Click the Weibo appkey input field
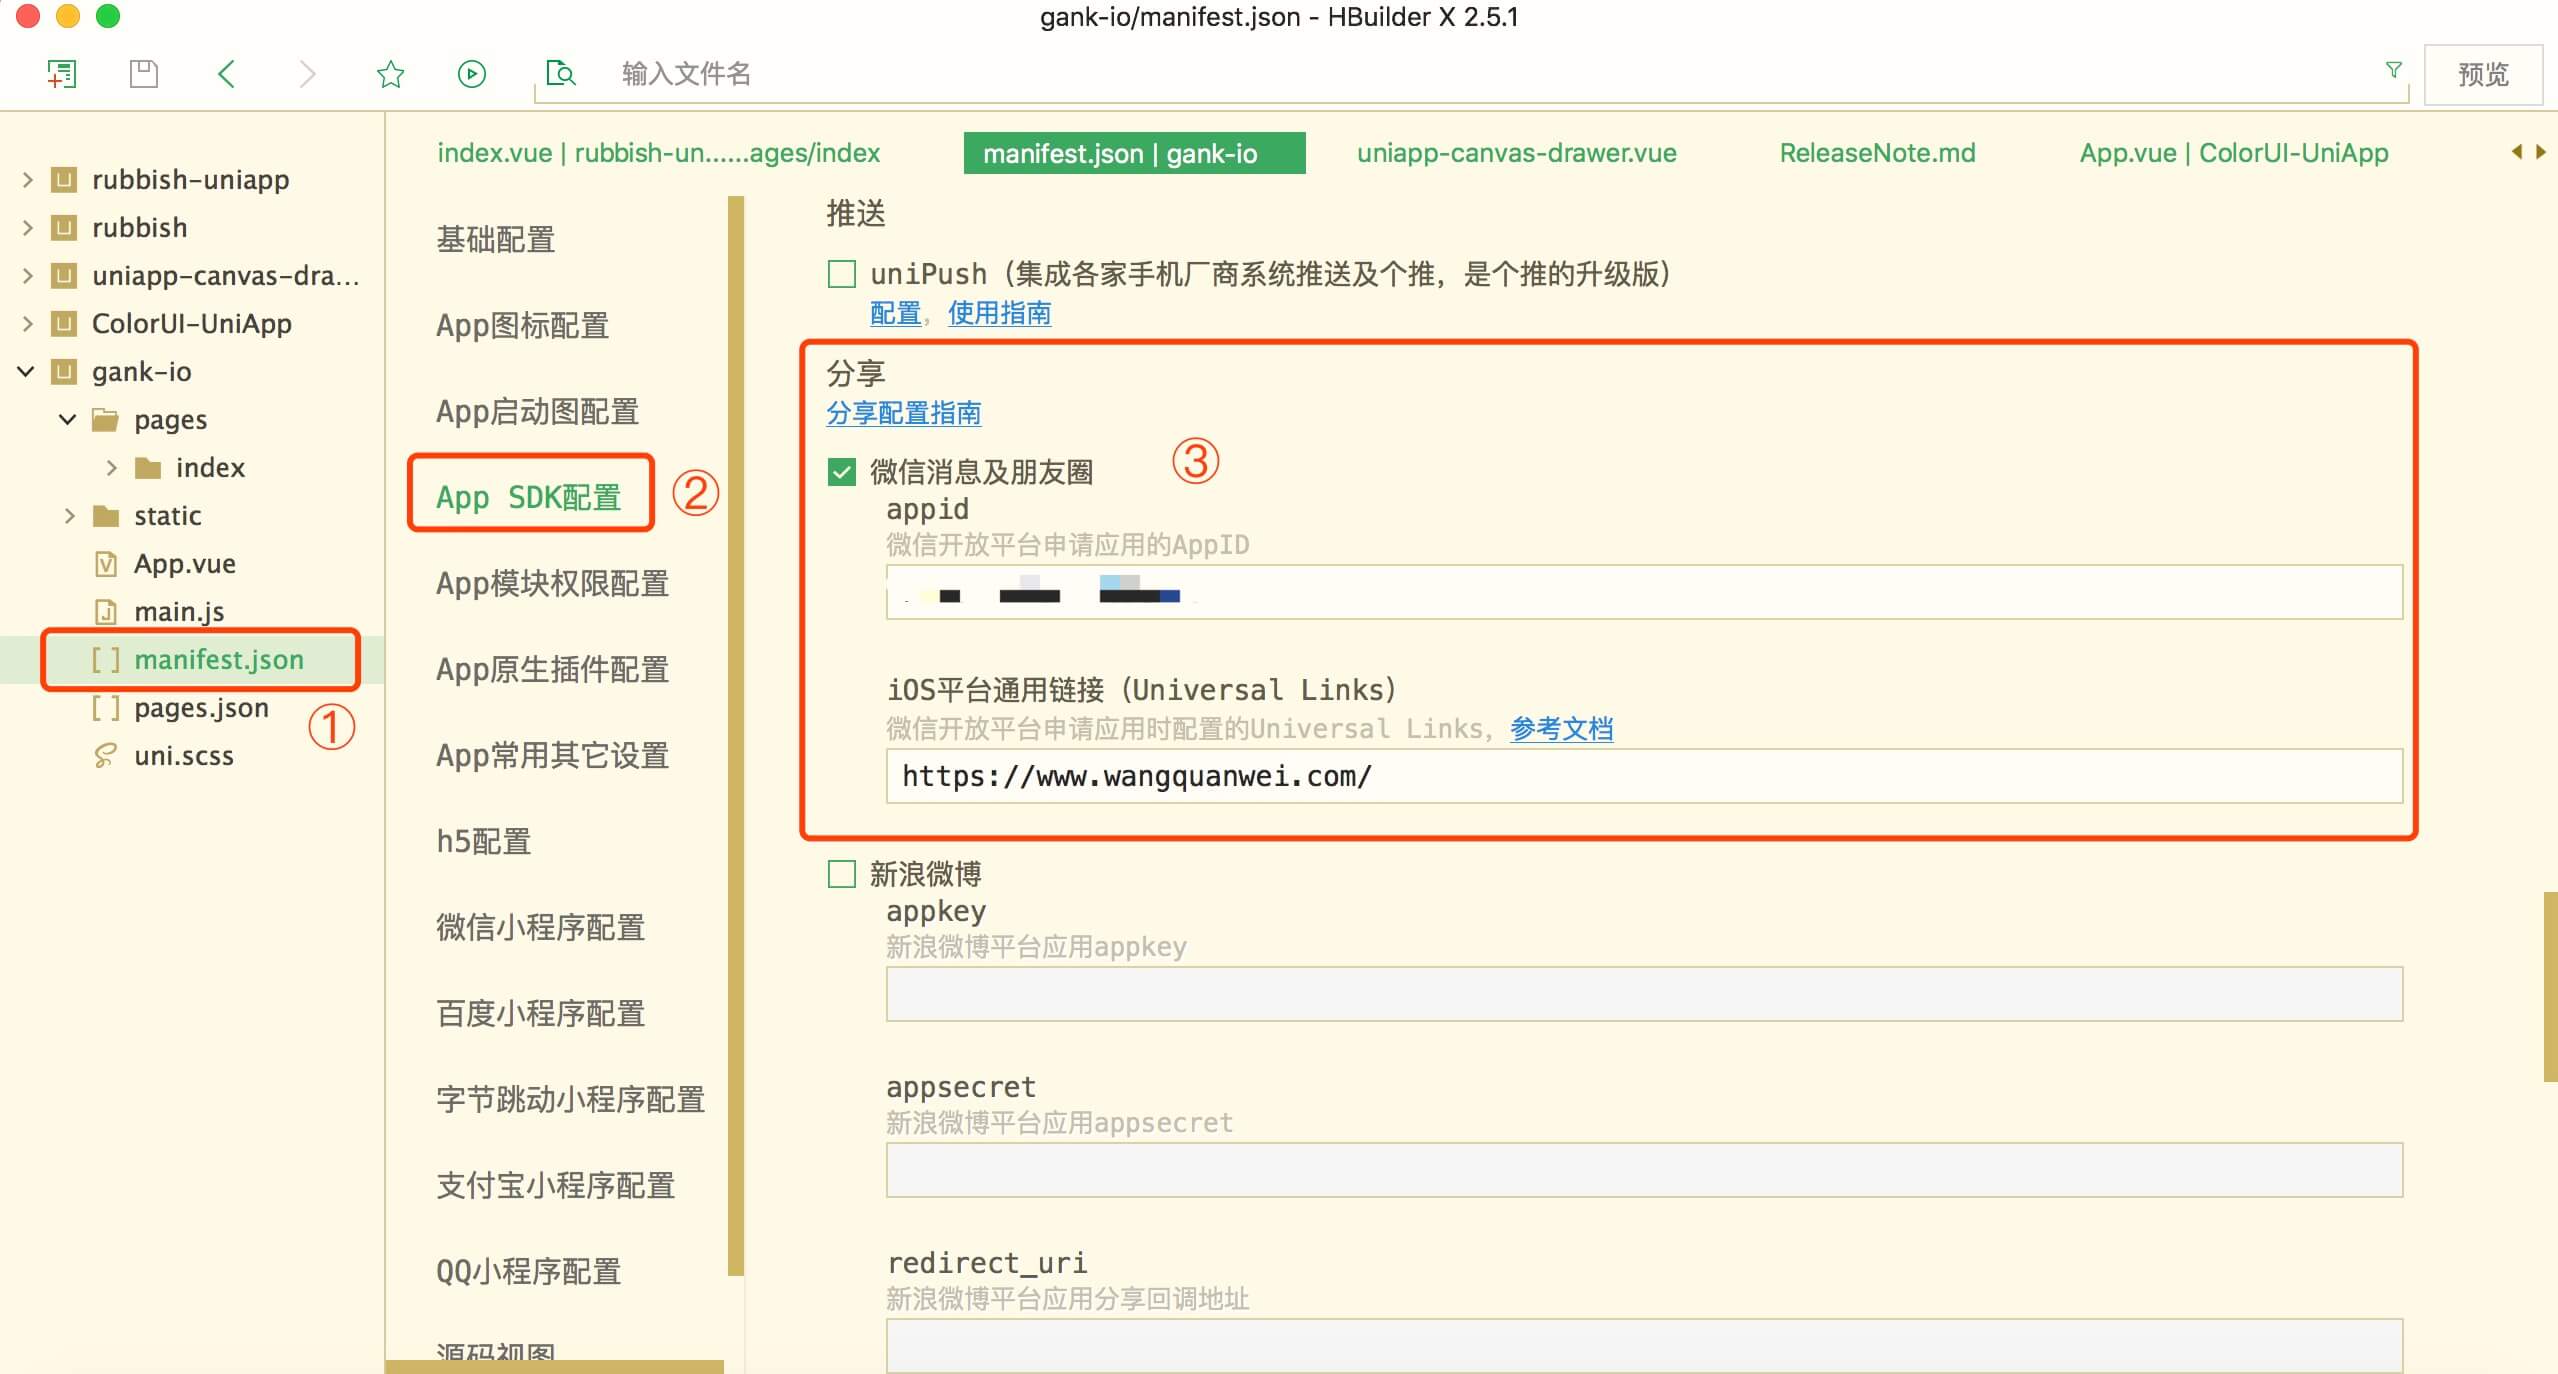2558x1374 pixels. (x=1644, y=994)
